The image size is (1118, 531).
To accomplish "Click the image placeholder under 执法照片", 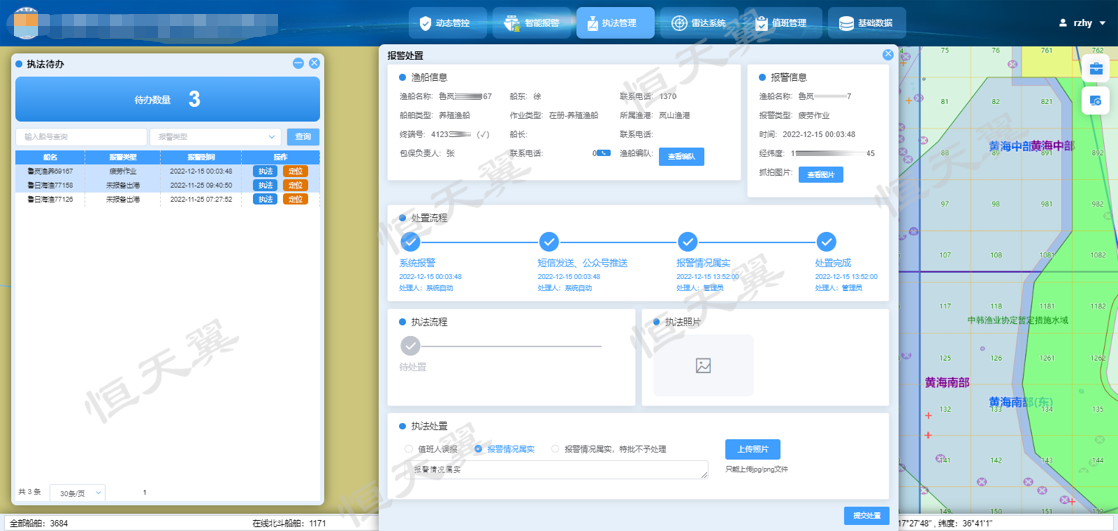I will pos(703,366).
